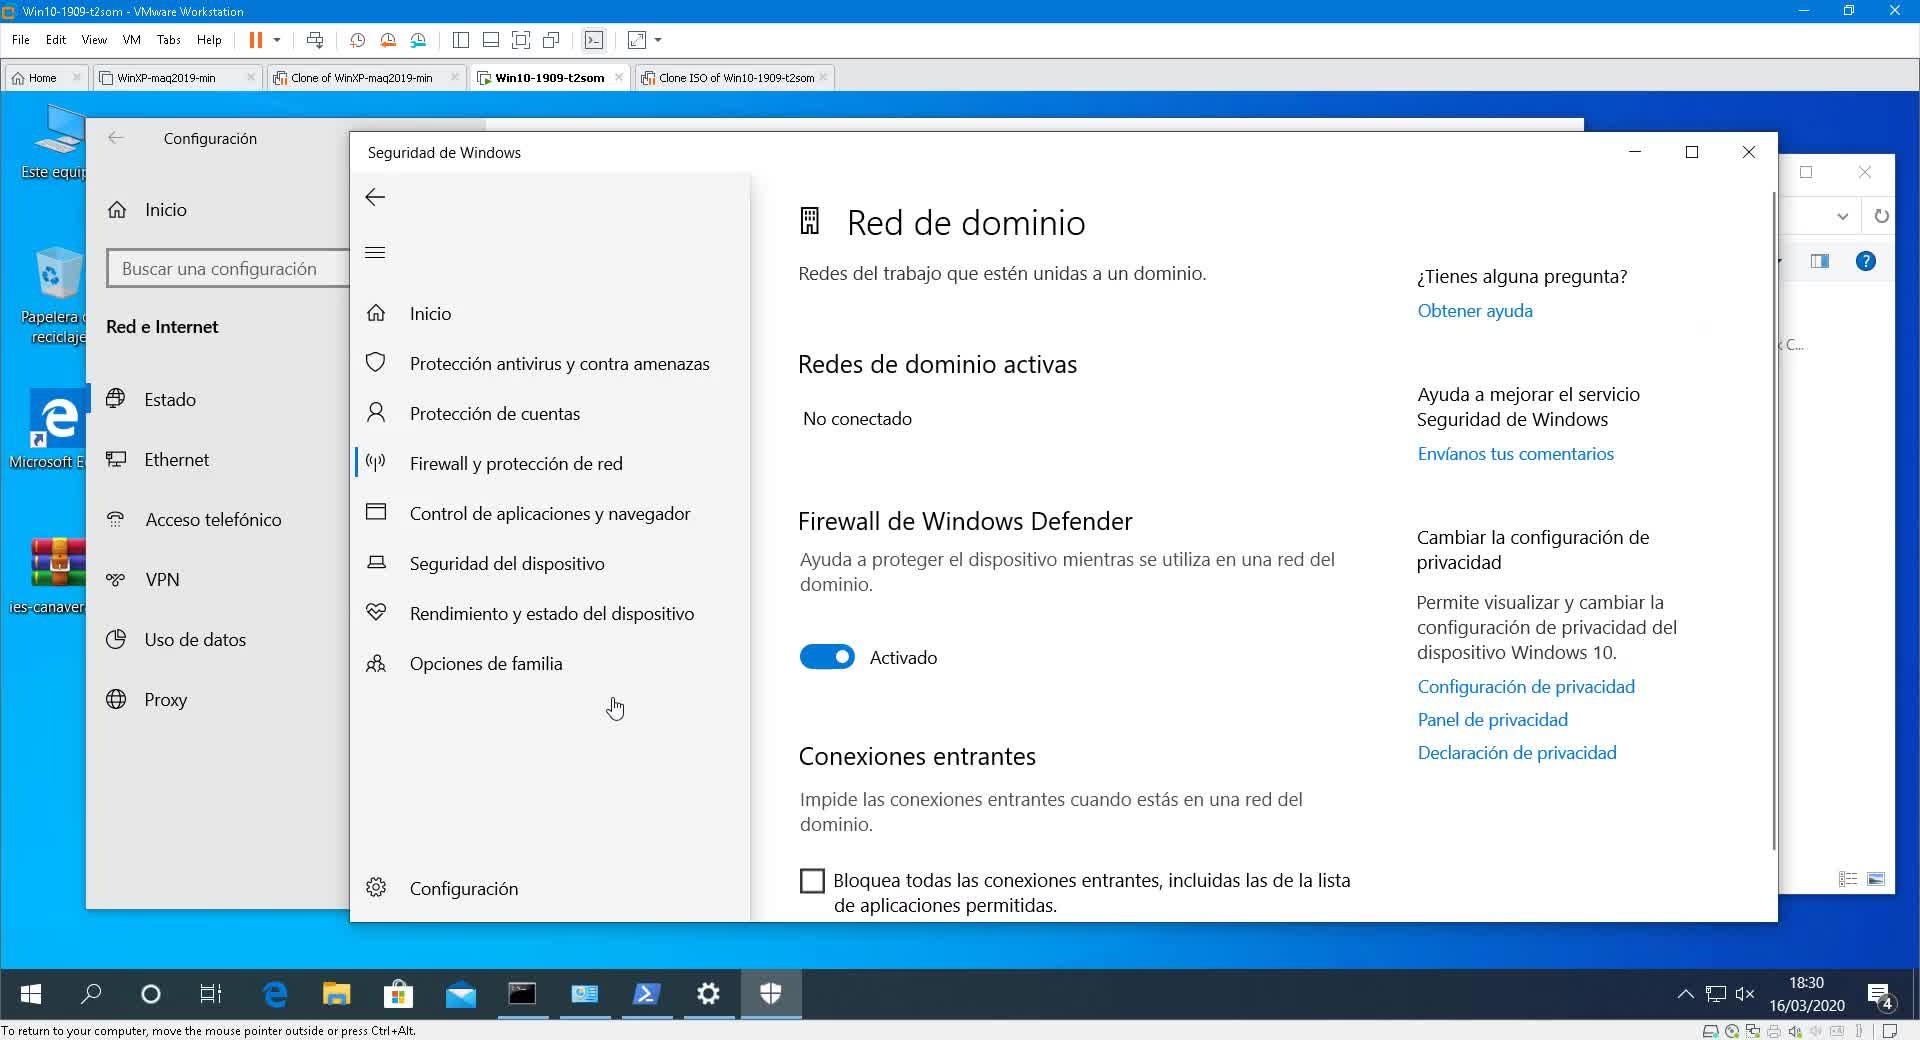Open Microsoft Store from the taskbar
Screen dimensions: 1920x1040
398,993
